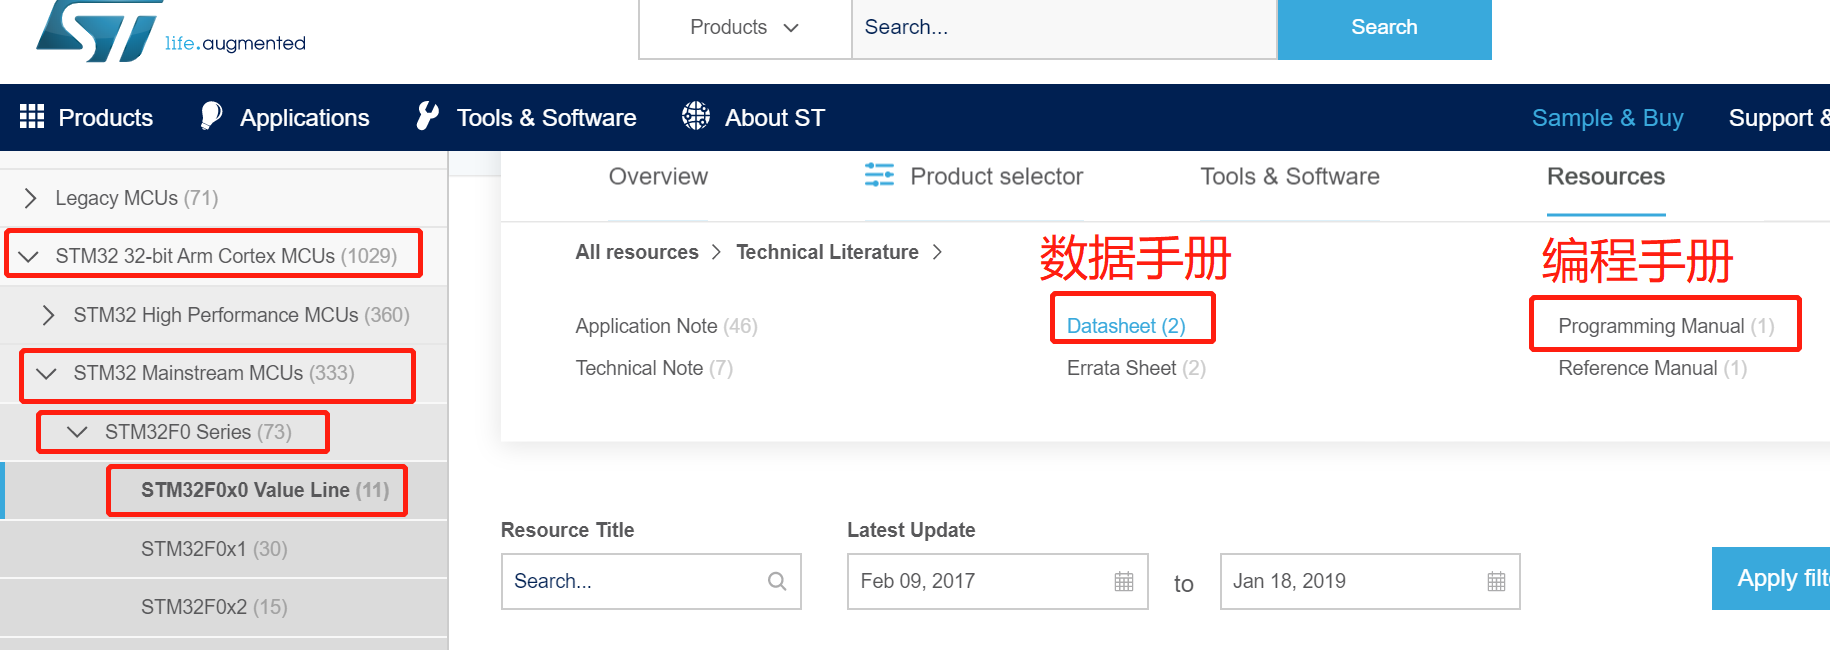1830x650 pixels.
Task: Select STM32F0x1 (30) in tree
Action: pyautogui.click(x=214, y=549)
